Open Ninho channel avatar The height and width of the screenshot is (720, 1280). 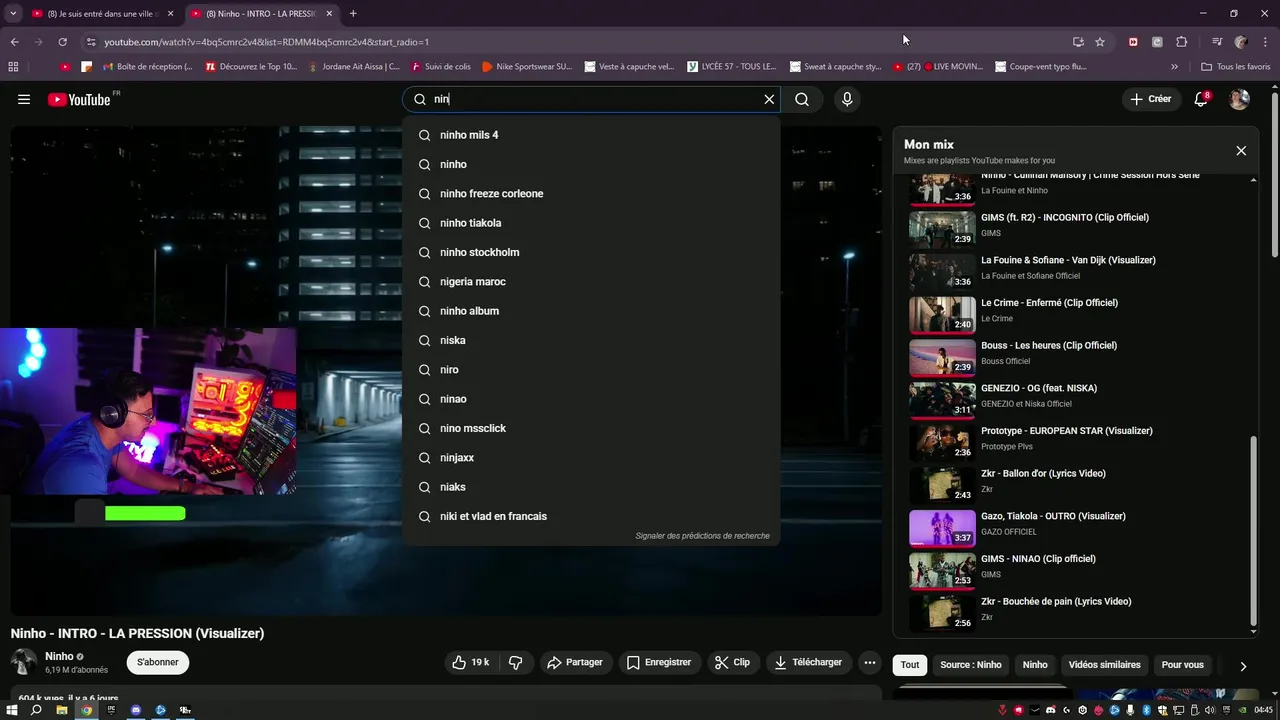tap(24, 662)
